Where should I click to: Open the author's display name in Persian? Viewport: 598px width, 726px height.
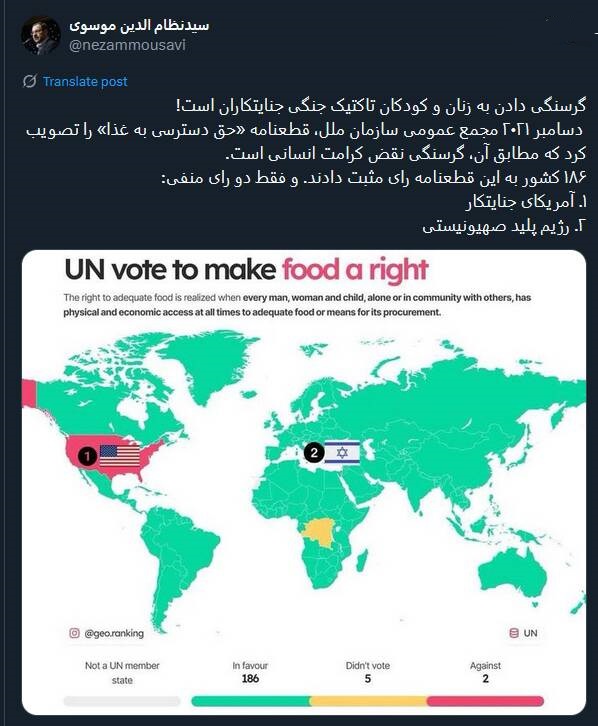coord(139,25)
